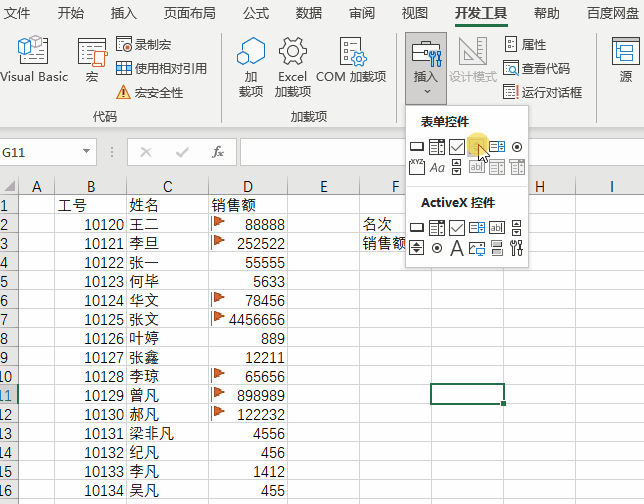
Task: Select form control Check Box in 表单控件
Action: pyautogui.click(x=457, y=147)
